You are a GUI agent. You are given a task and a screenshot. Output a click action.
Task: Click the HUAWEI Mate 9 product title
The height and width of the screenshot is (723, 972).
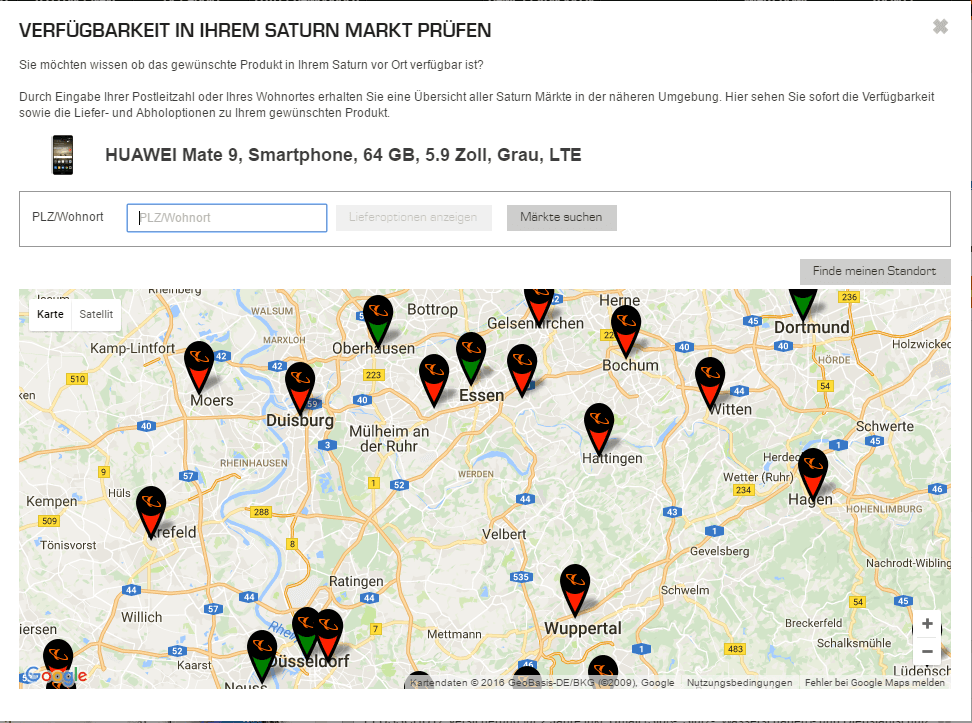click(x=343, y=155)
